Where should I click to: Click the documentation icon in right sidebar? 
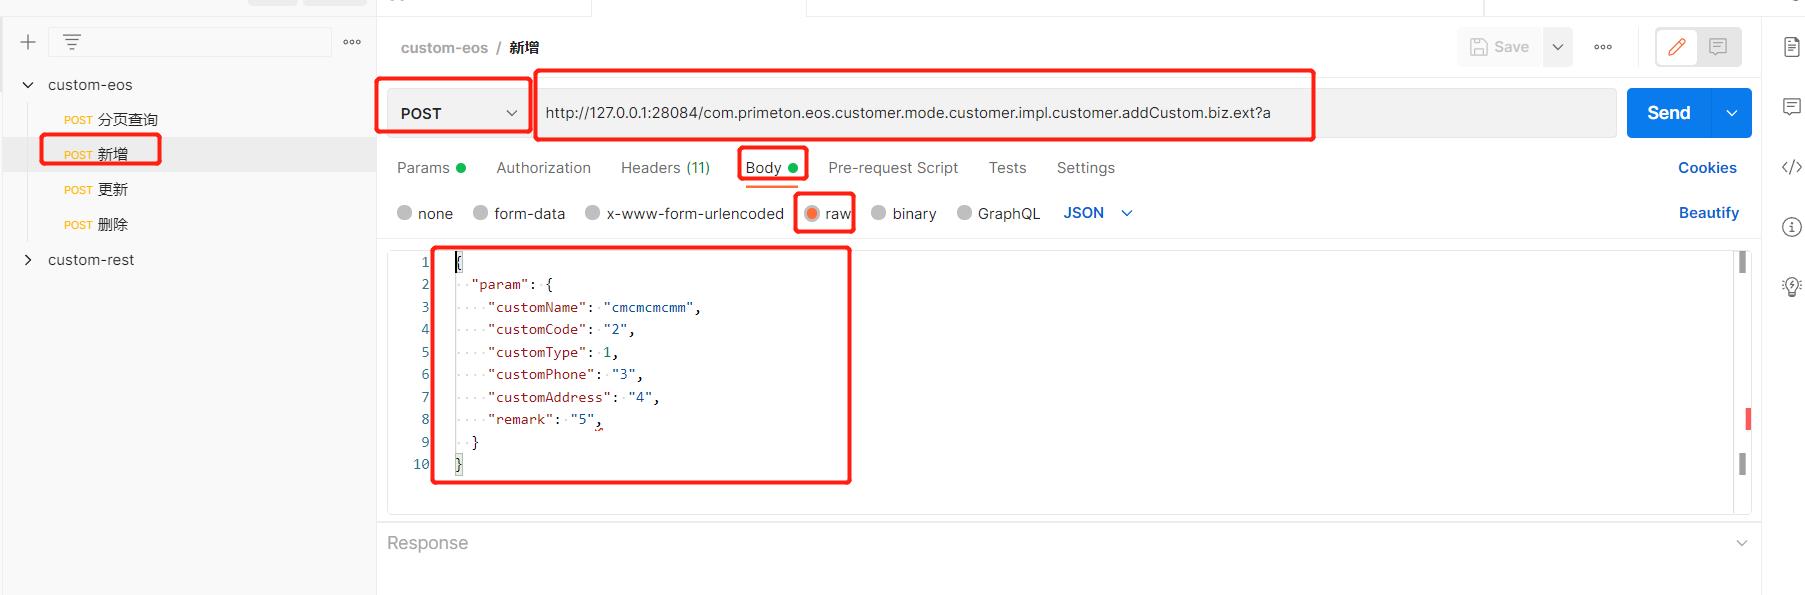pyautogui.click(x=1791, y=47)
